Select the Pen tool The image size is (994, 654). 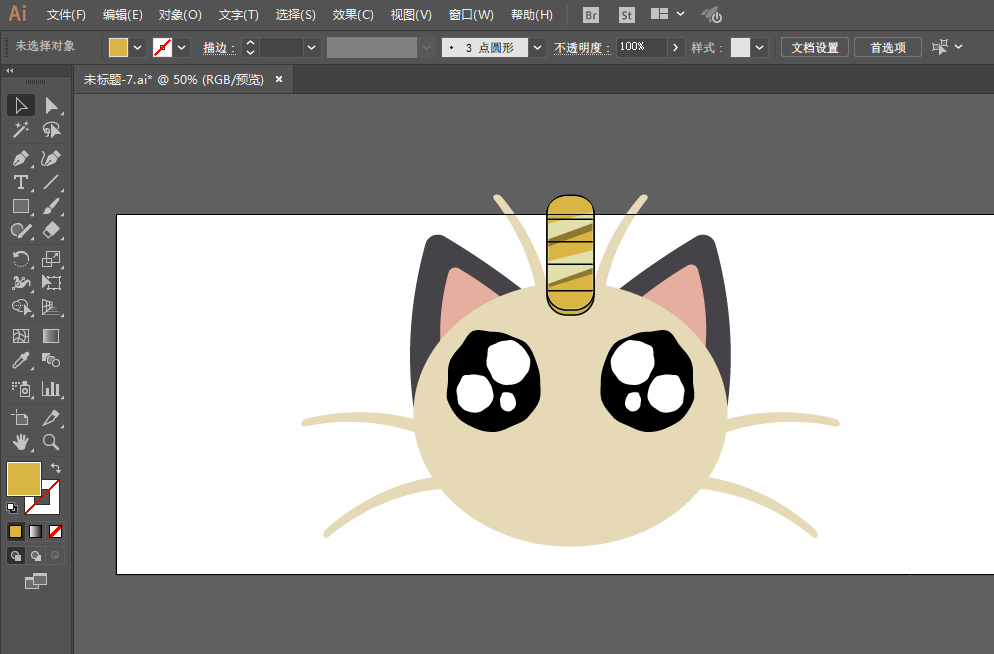(21, 158)
